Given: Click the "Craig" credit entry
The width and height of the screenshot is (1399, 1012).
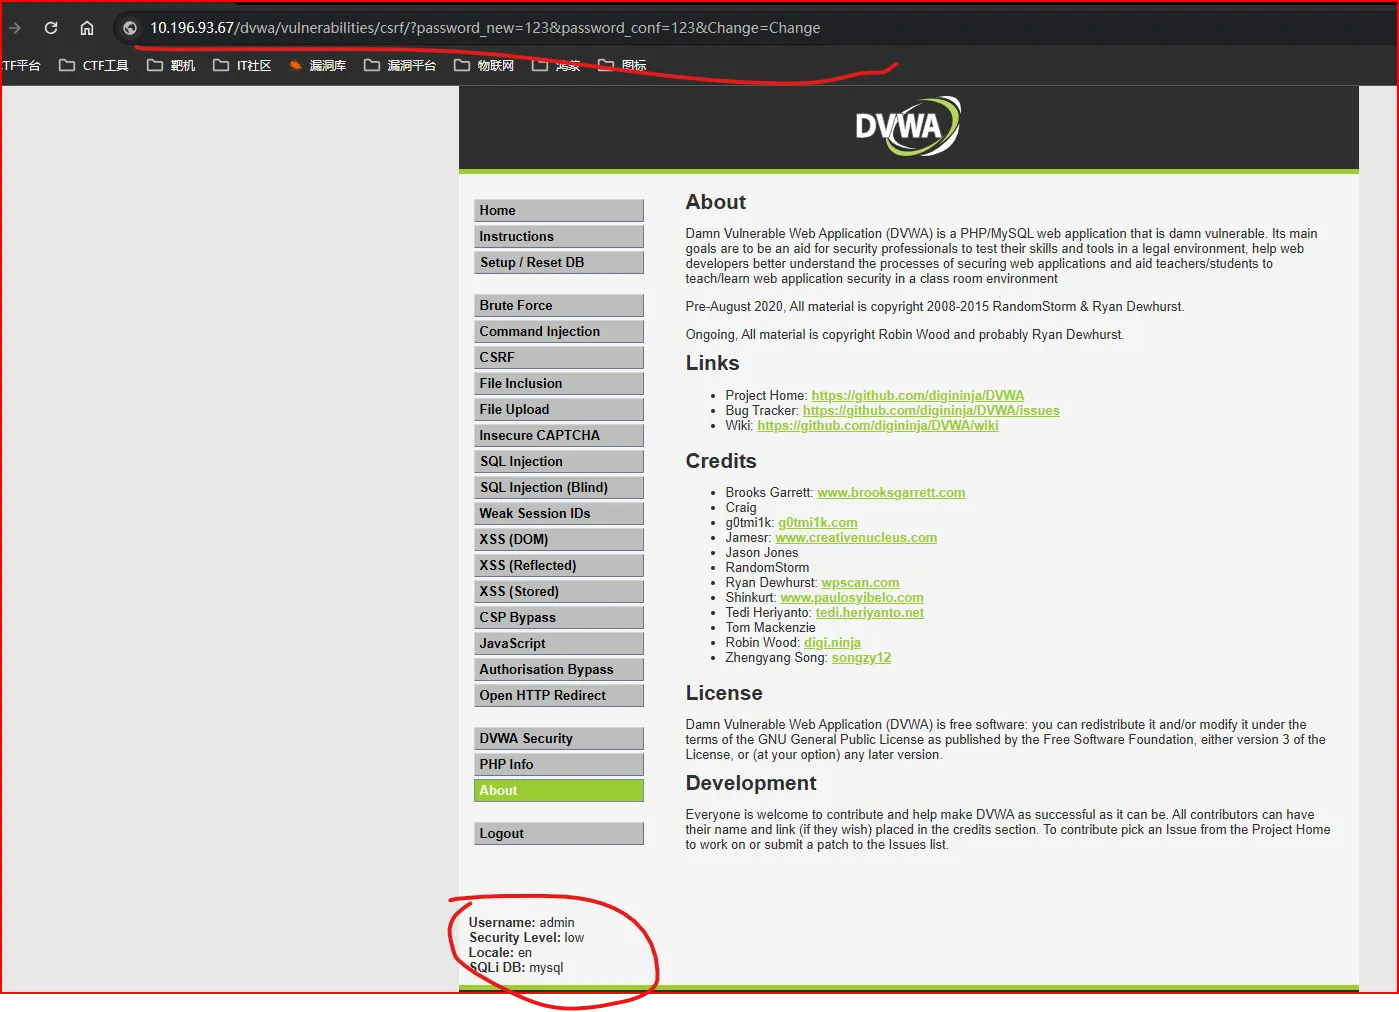Looking at the screenshot, I should click(x=741, y=508).
